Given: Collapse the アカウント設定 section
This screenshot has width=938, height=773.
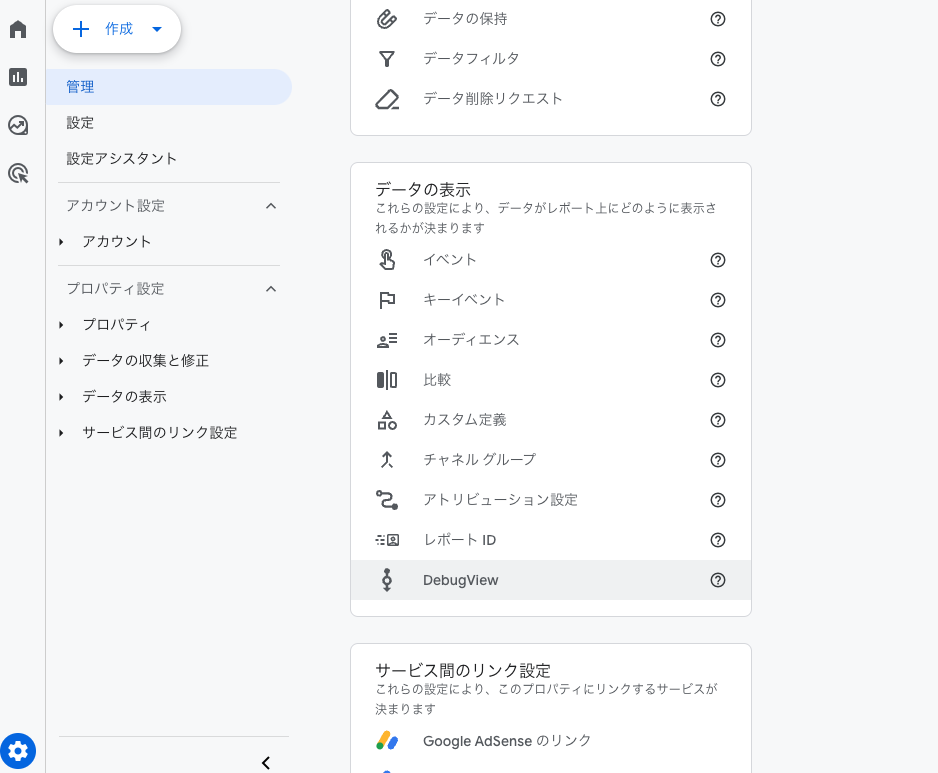Looking at the screenshot, I should (270, 206).
